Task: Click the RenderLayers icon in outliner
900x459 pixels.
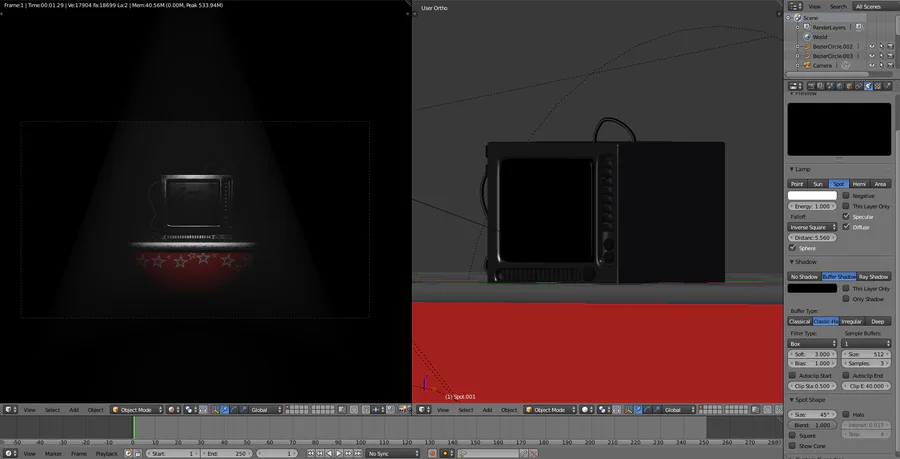Action: pos(807,27)
